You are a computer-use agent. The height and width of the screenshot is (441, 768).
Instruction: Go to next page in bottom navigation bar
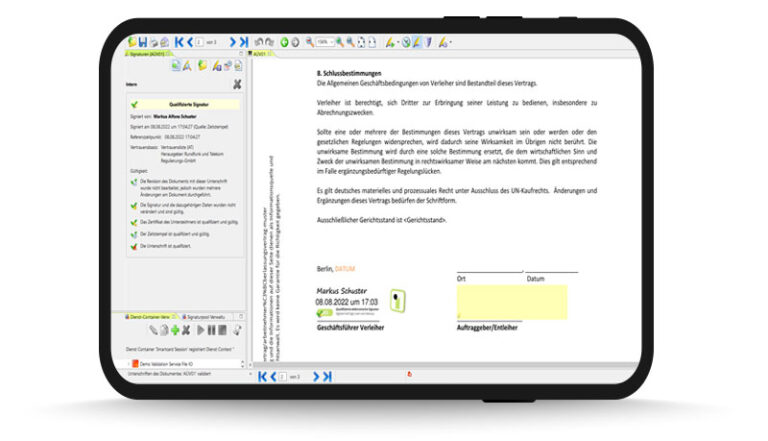[316, 376]
